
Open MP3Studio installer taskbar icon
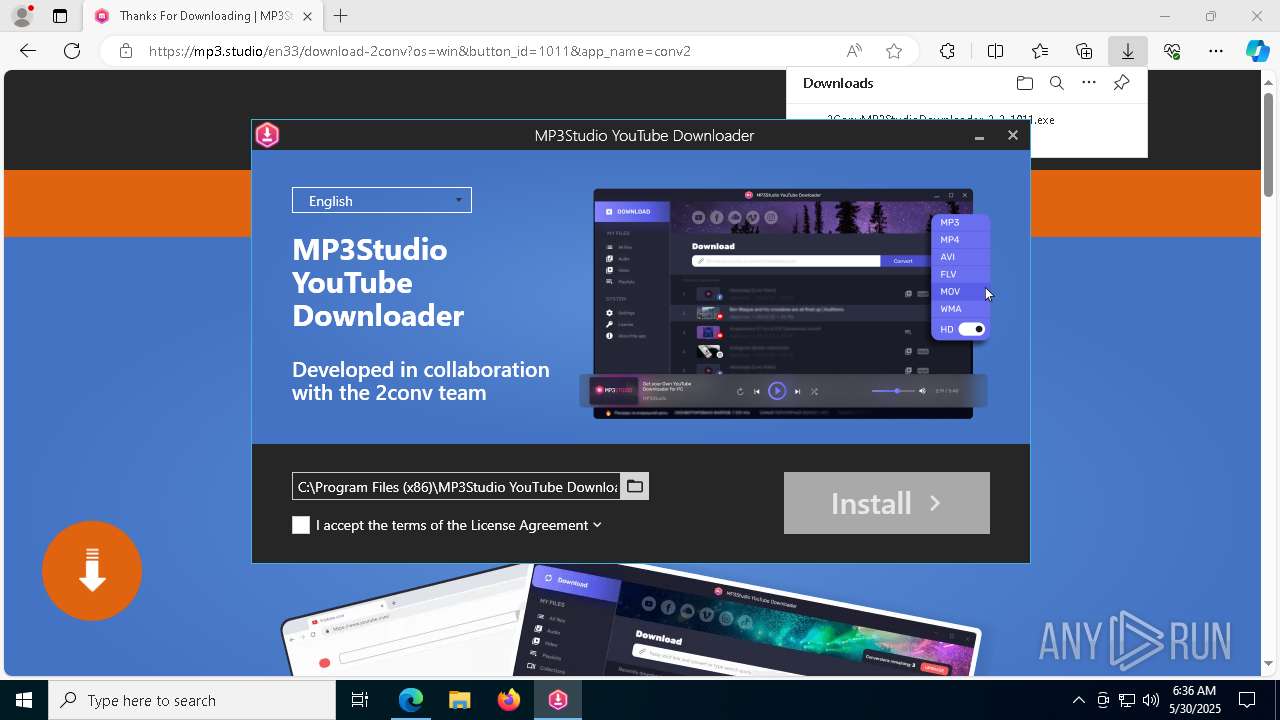point(558,700)
